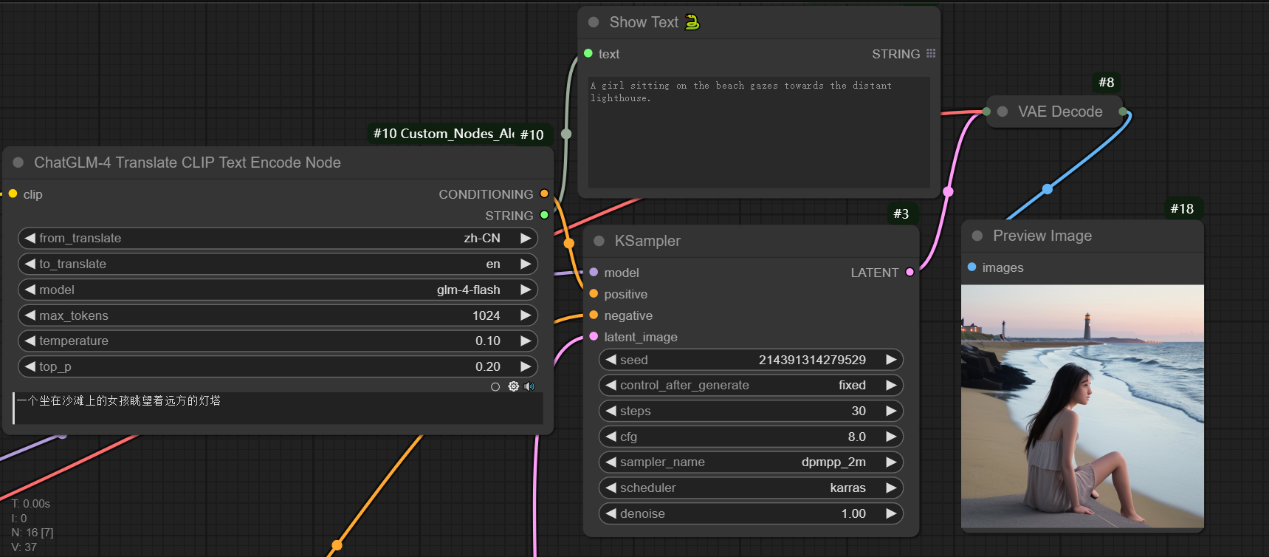Increase steps value with the right arrow
The height and width of the screenshot is (557, 1269).
(891, 411)
